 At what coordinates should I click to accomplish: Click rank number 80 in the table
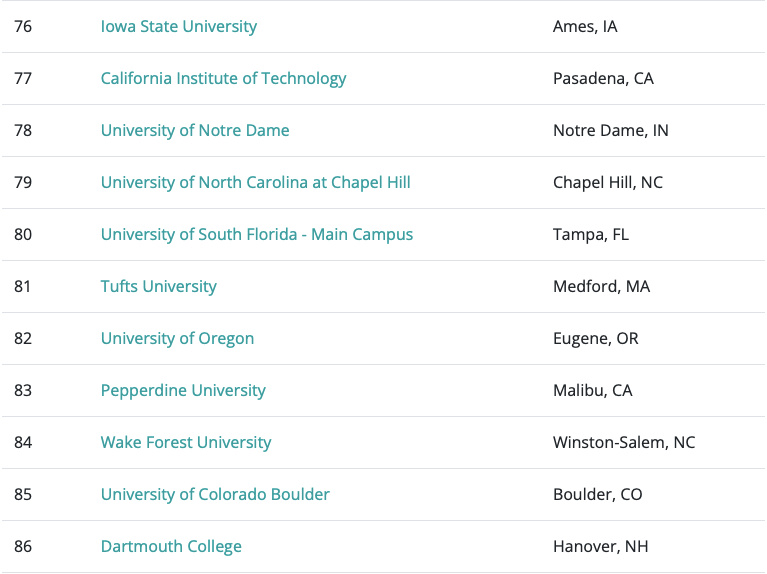point(23,235)
